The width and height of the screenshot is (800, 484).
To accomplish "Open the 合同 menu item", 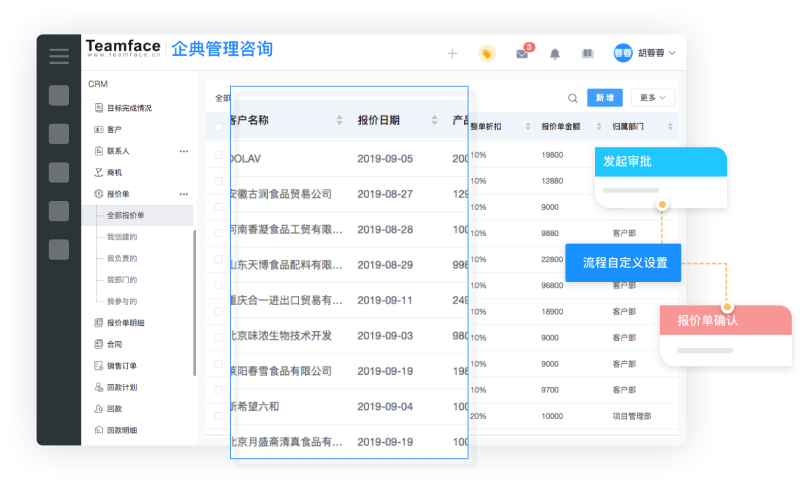I will (x=114, y=344).
